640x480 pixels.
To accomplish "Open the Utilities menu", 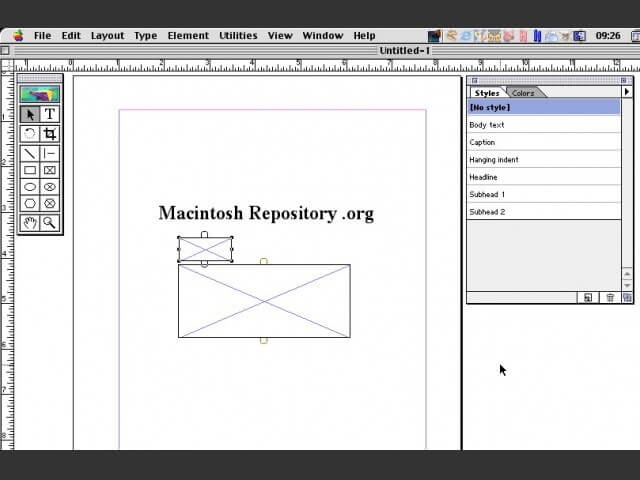I will pos(238,36).
